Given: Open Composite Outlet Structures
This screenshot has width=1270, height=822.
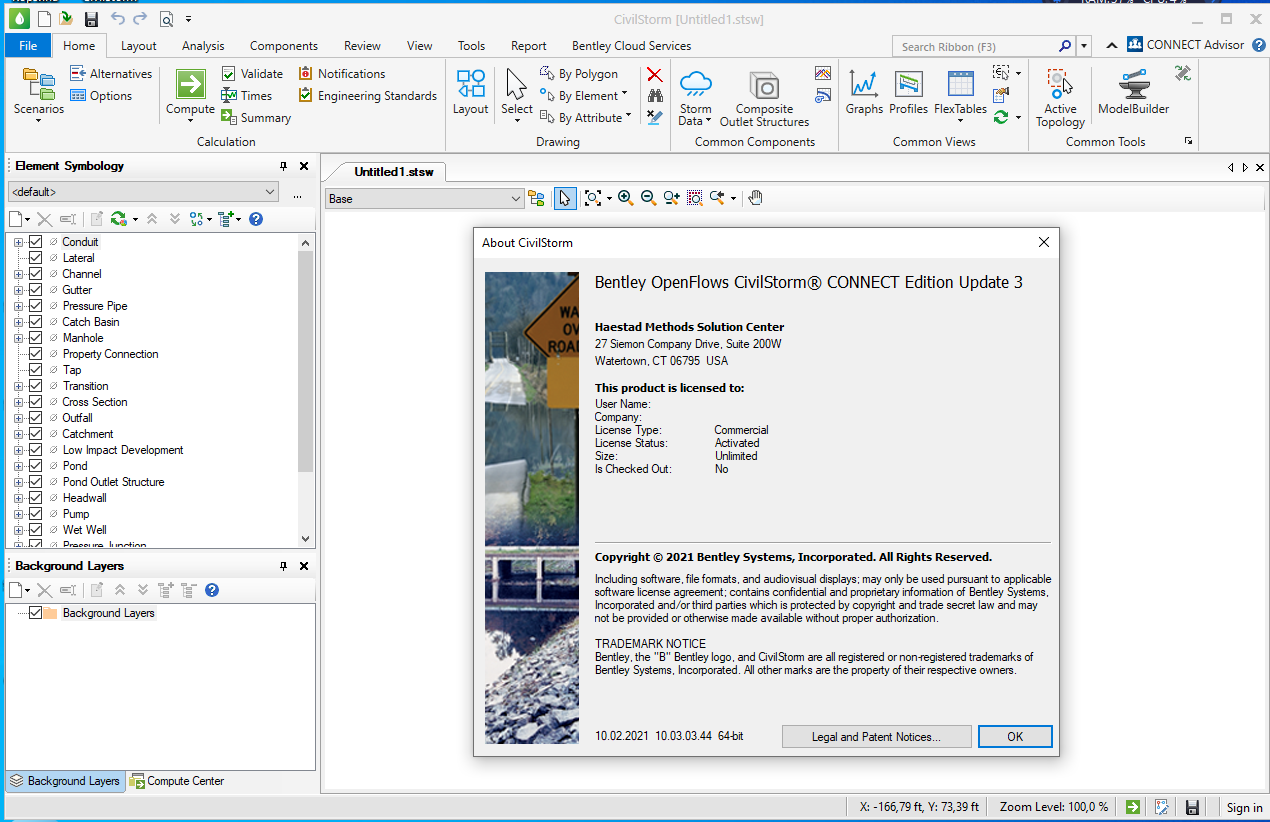Looking at the screenshot, I should point(764,98).
